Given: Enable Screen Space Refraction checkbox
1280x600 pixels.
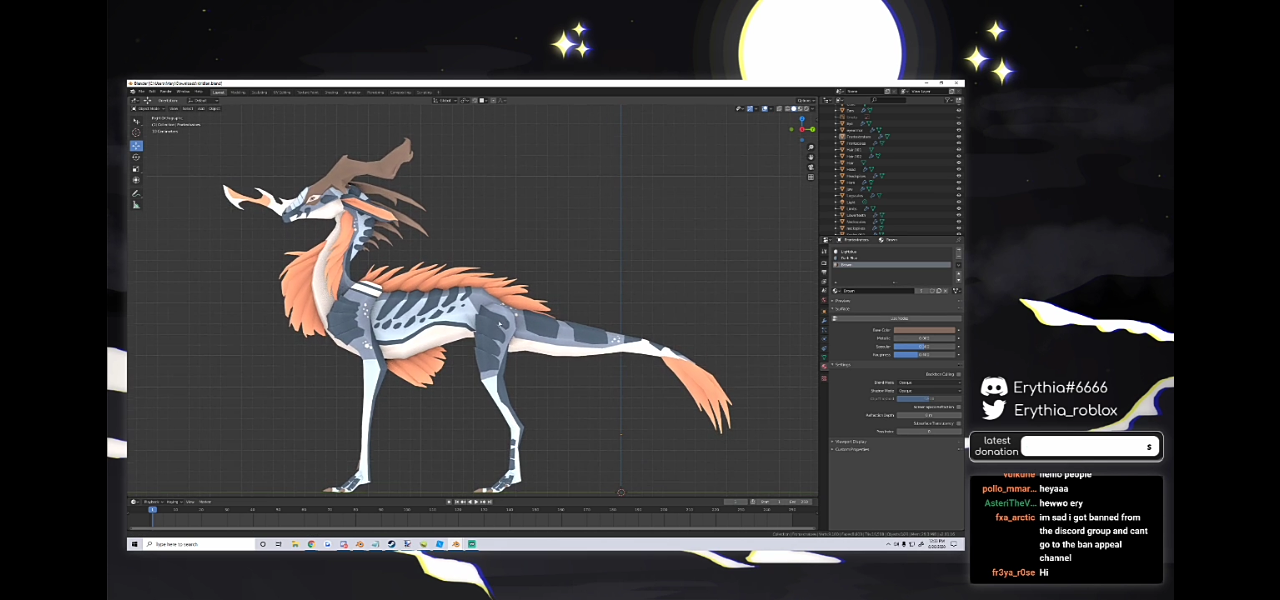Looking at the screenshot, I should pyautogui.click(x=958, y=407).
